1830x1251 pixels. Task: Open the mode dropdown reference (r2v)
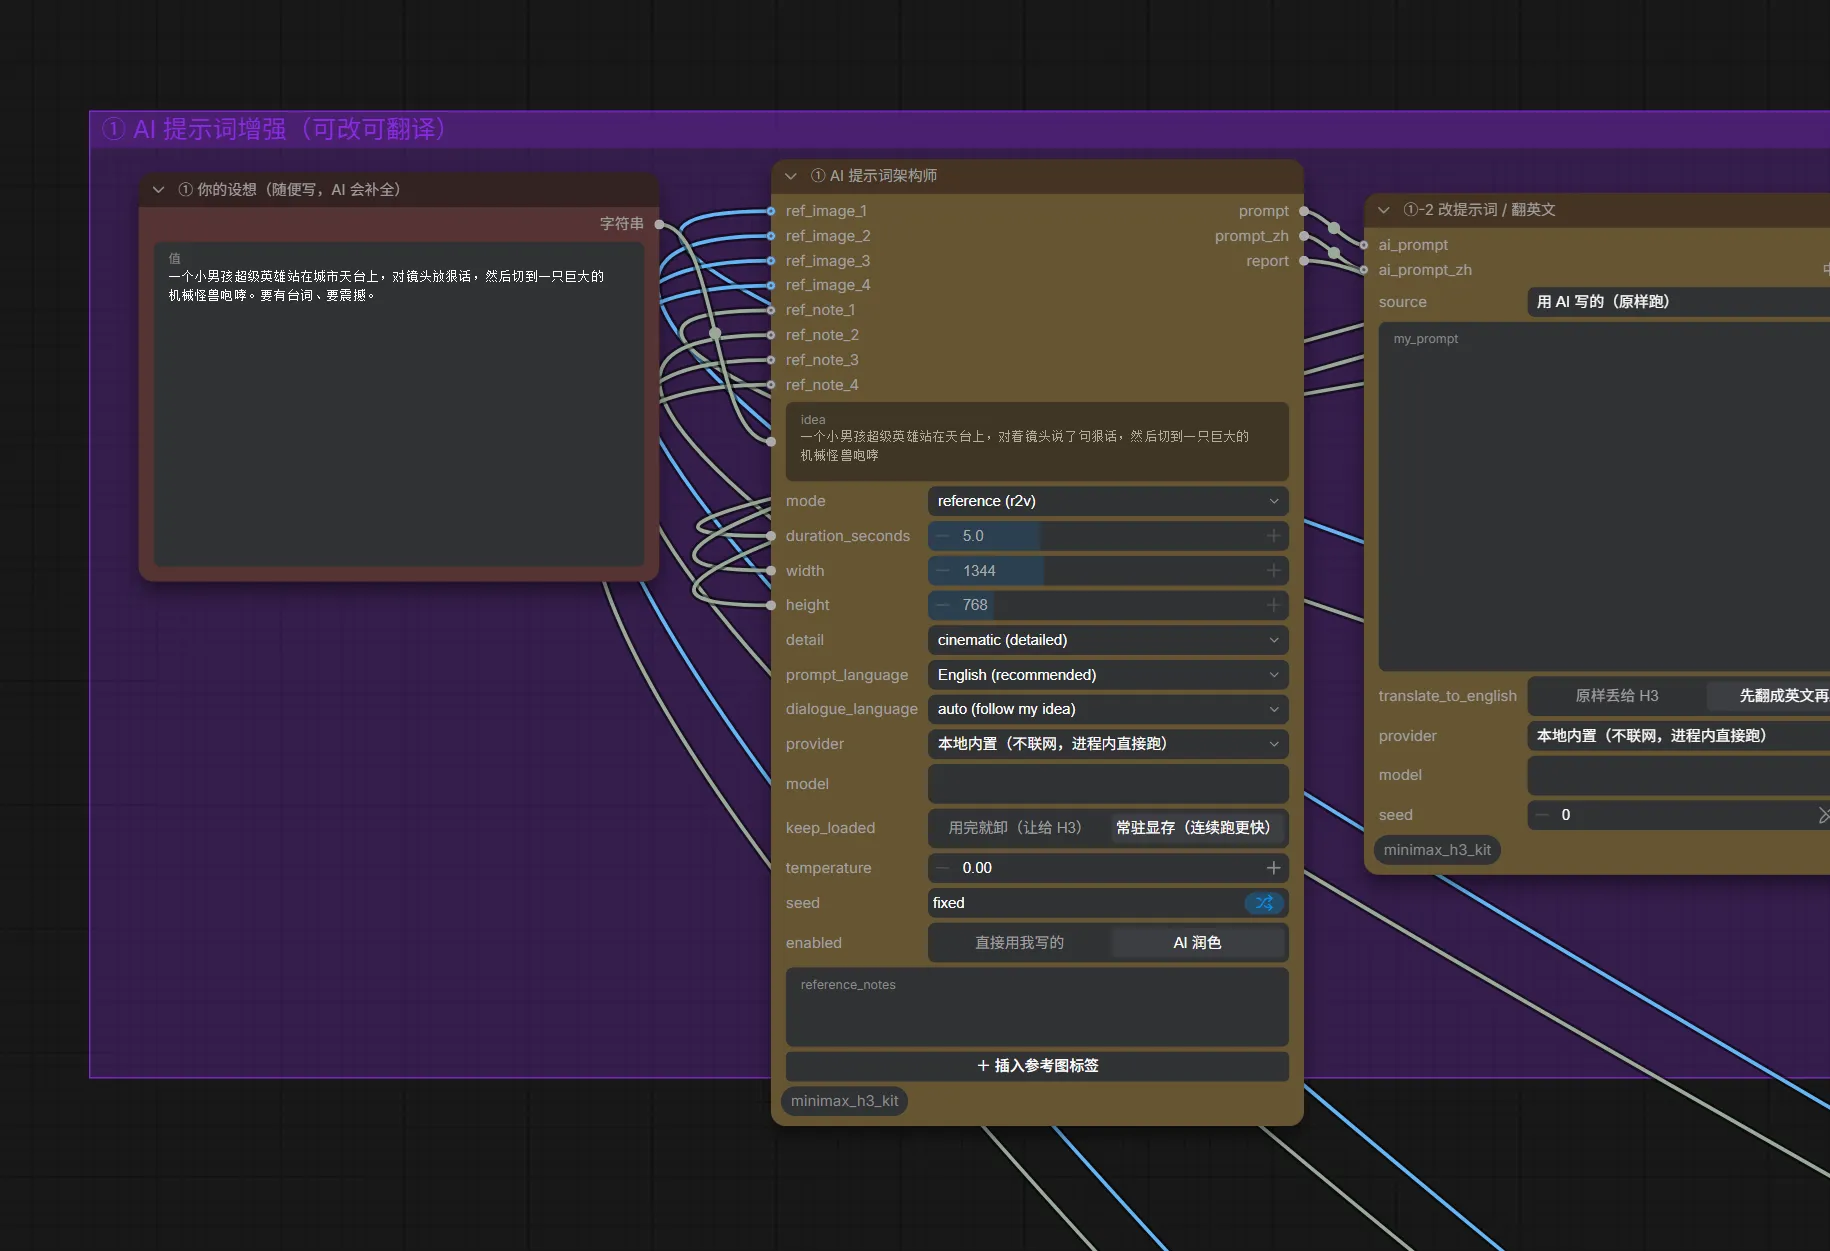[1108, 501]
